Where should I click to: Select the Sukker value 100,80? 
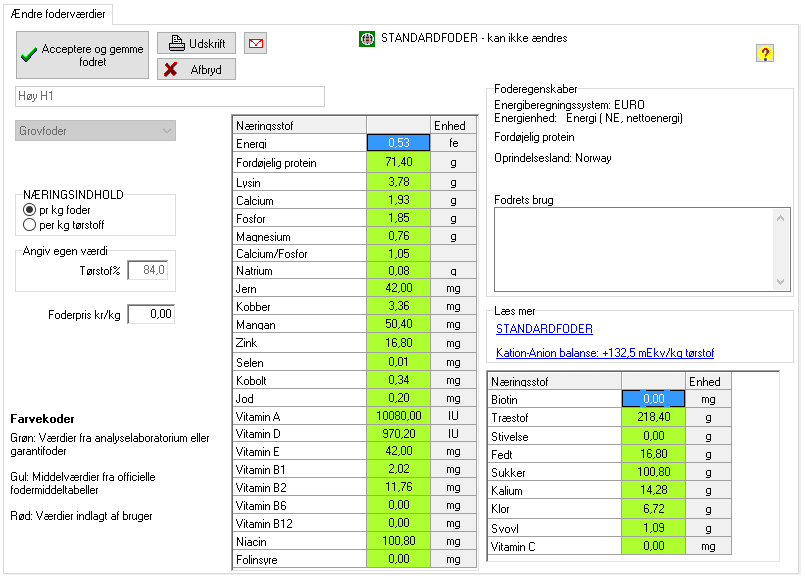(653, 472)
